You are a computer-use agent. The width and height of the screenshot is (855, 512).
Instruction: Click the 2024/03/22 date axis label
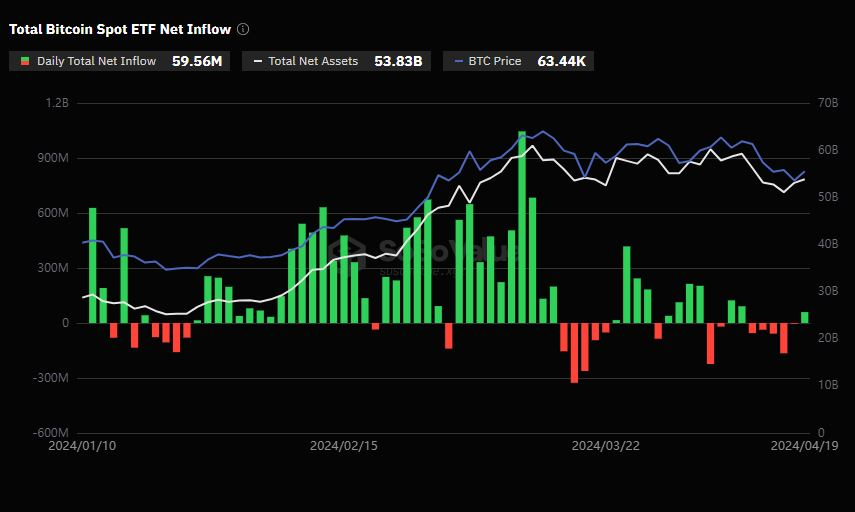[605, 446]
